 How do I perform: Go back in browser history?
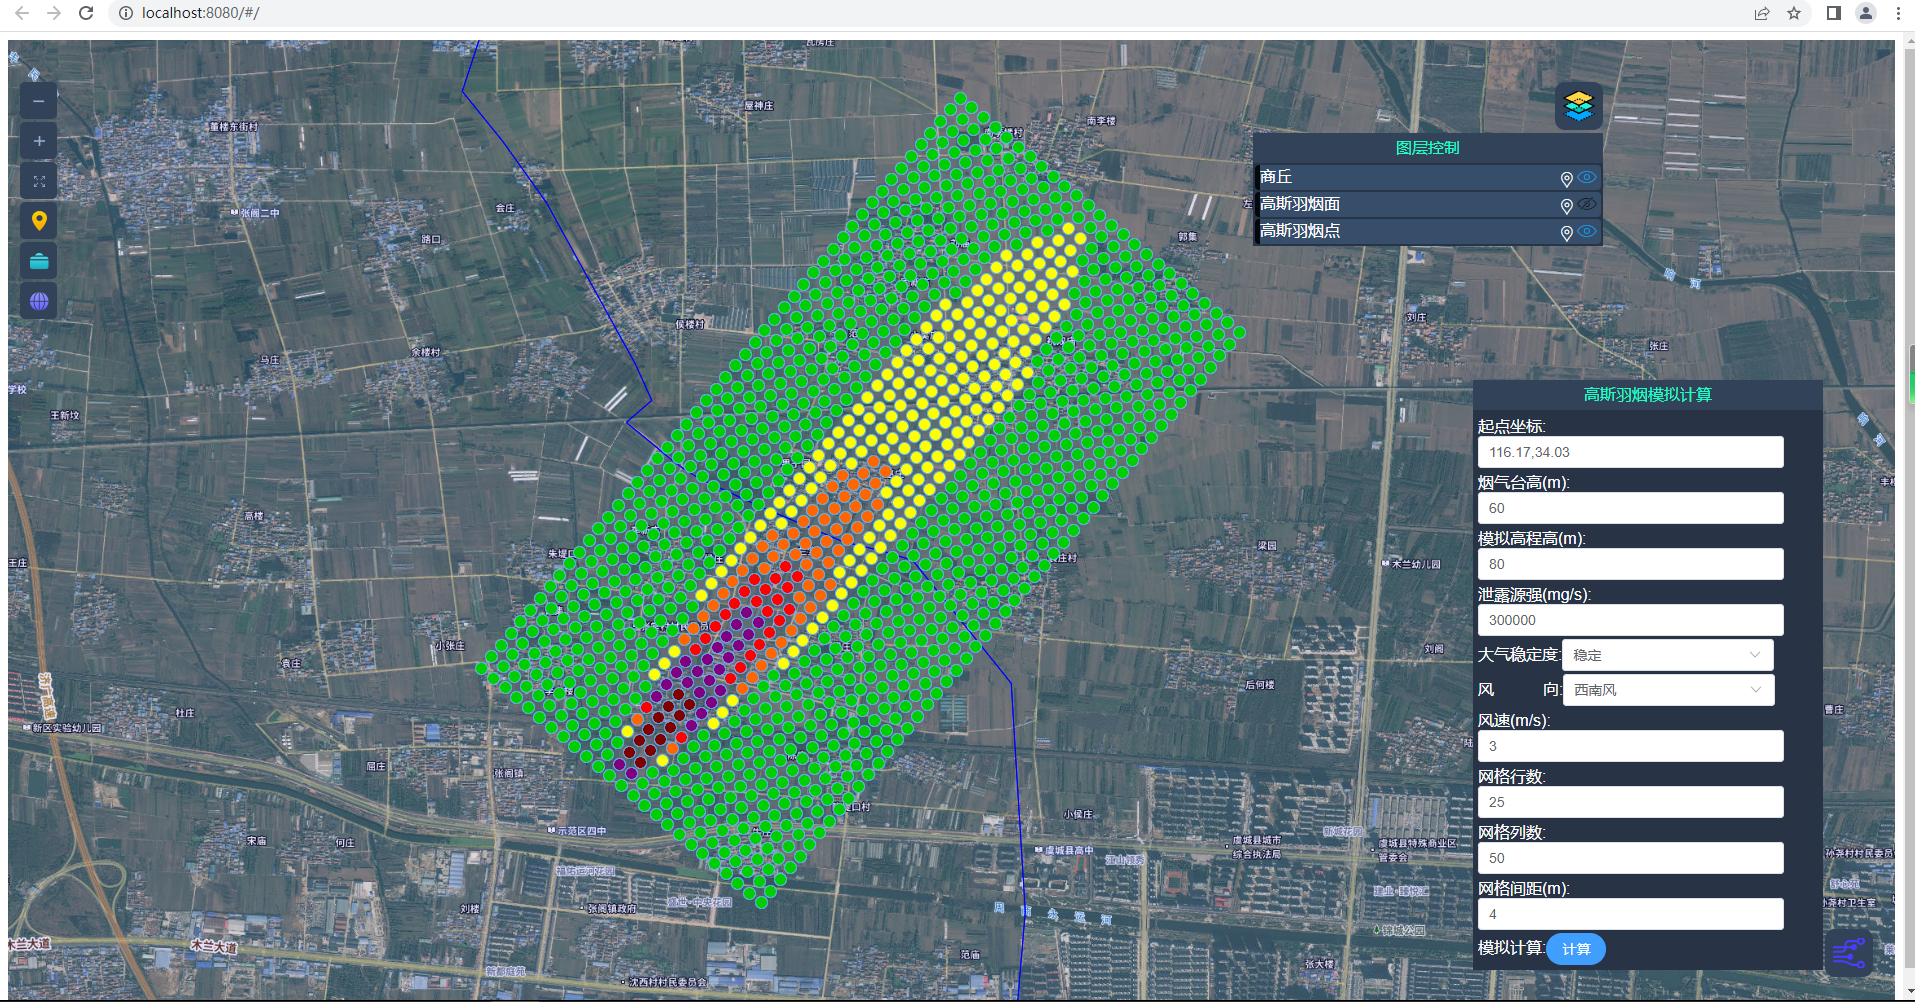click(22, 13)
